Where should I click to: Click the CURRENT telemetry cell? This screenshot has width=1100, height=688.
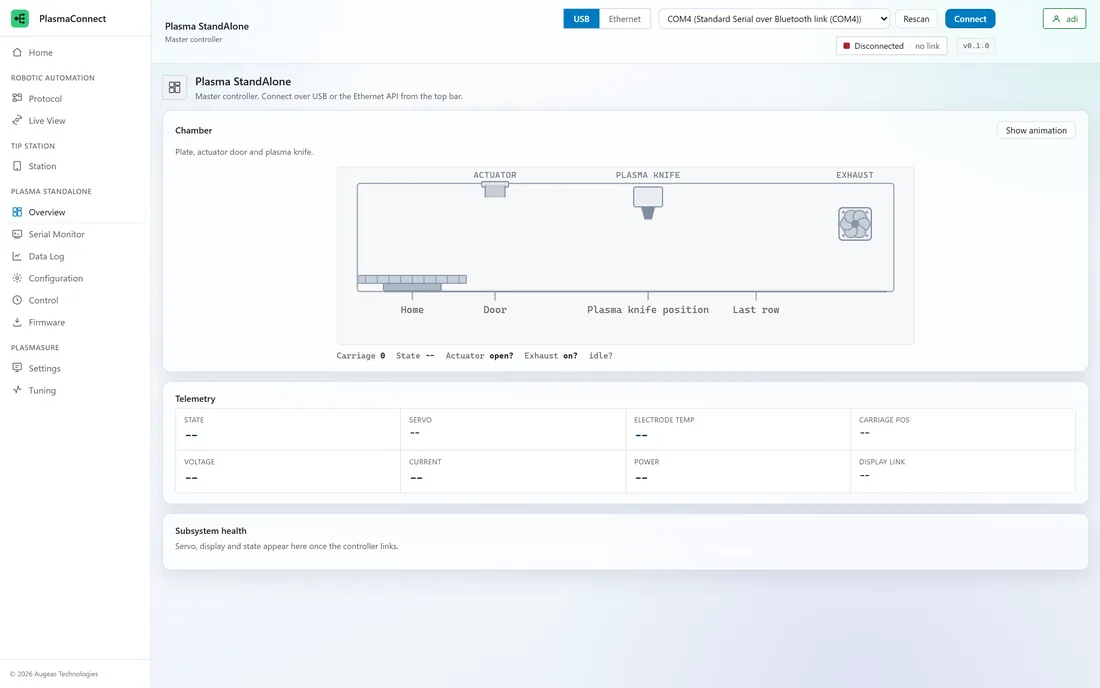tap(513, 471)
